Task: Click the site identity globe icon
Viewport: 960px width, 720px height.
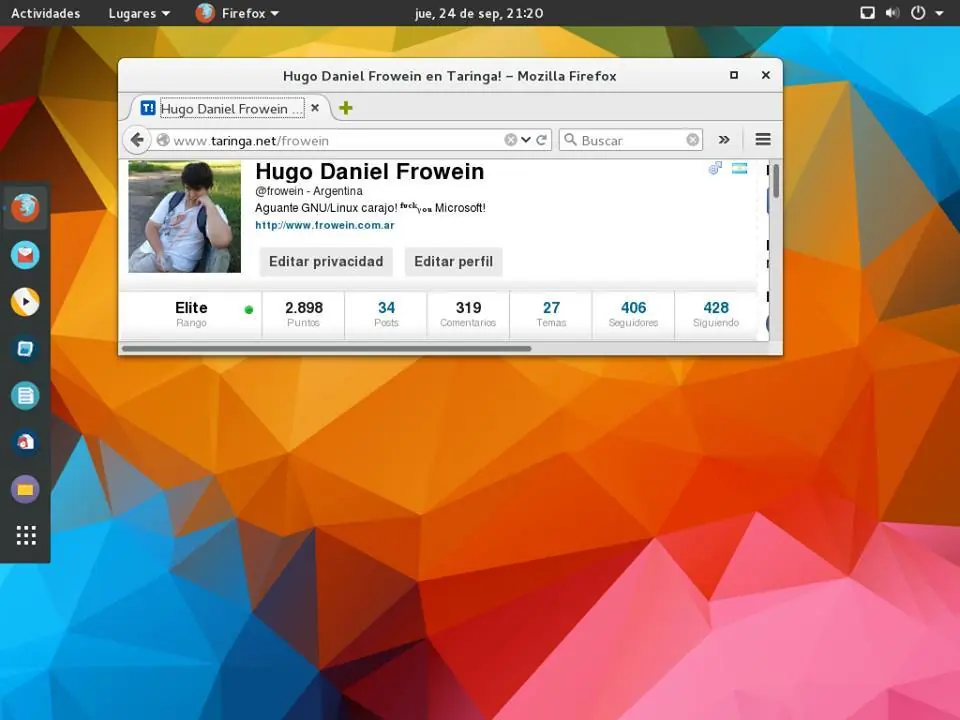Action: tap(163, 140)
